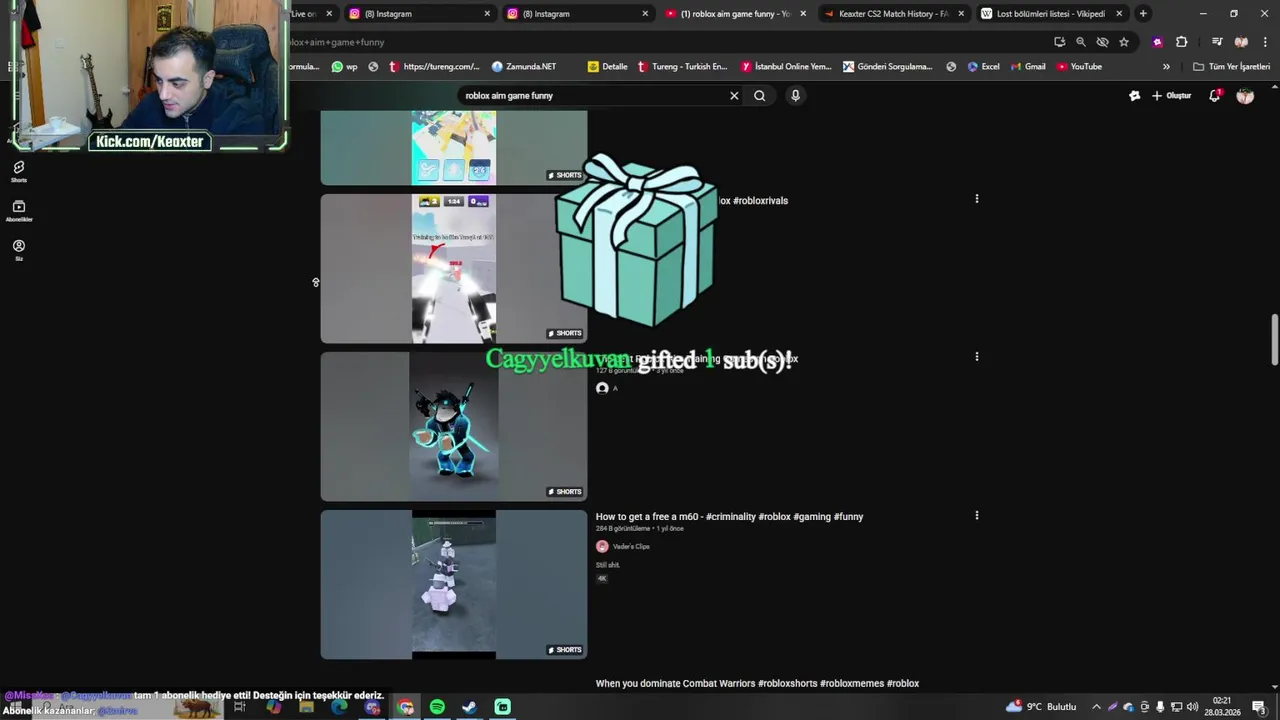Open options menu for the Cagyyelkuvan-covered video
Viewport: 1280px width, 720px height.
977,357
